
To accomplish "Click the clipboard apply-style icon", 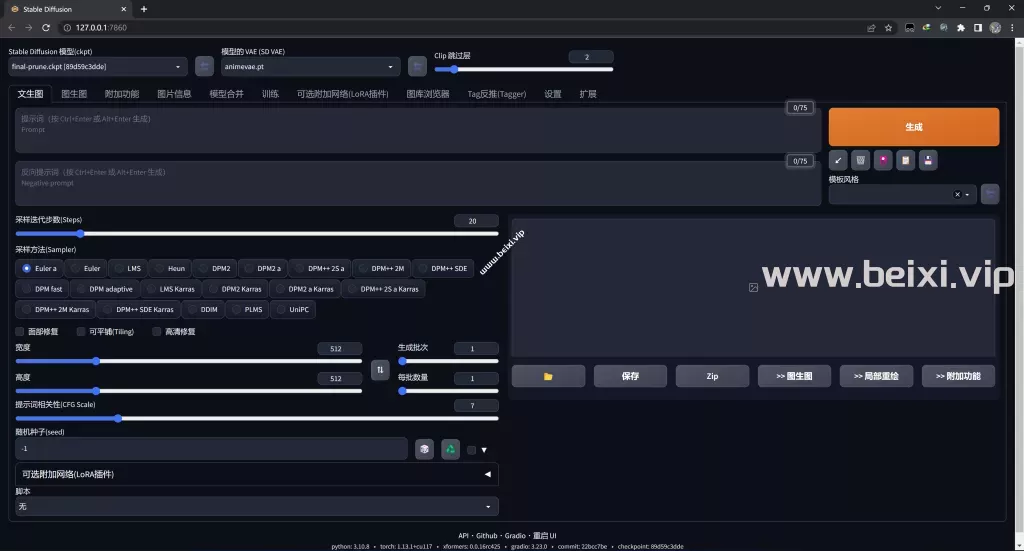I will [x=906, y=160].
